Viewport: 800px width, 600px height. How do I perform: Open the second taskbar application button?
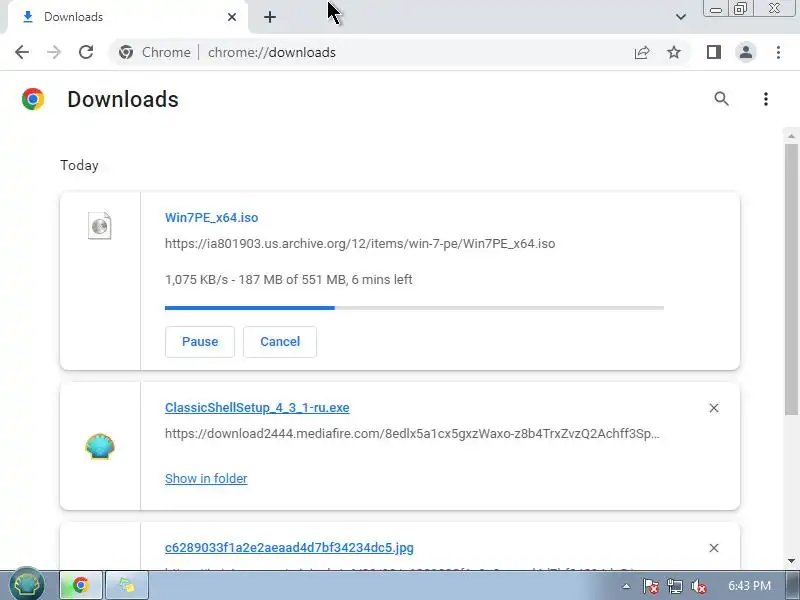click(127, 585)
